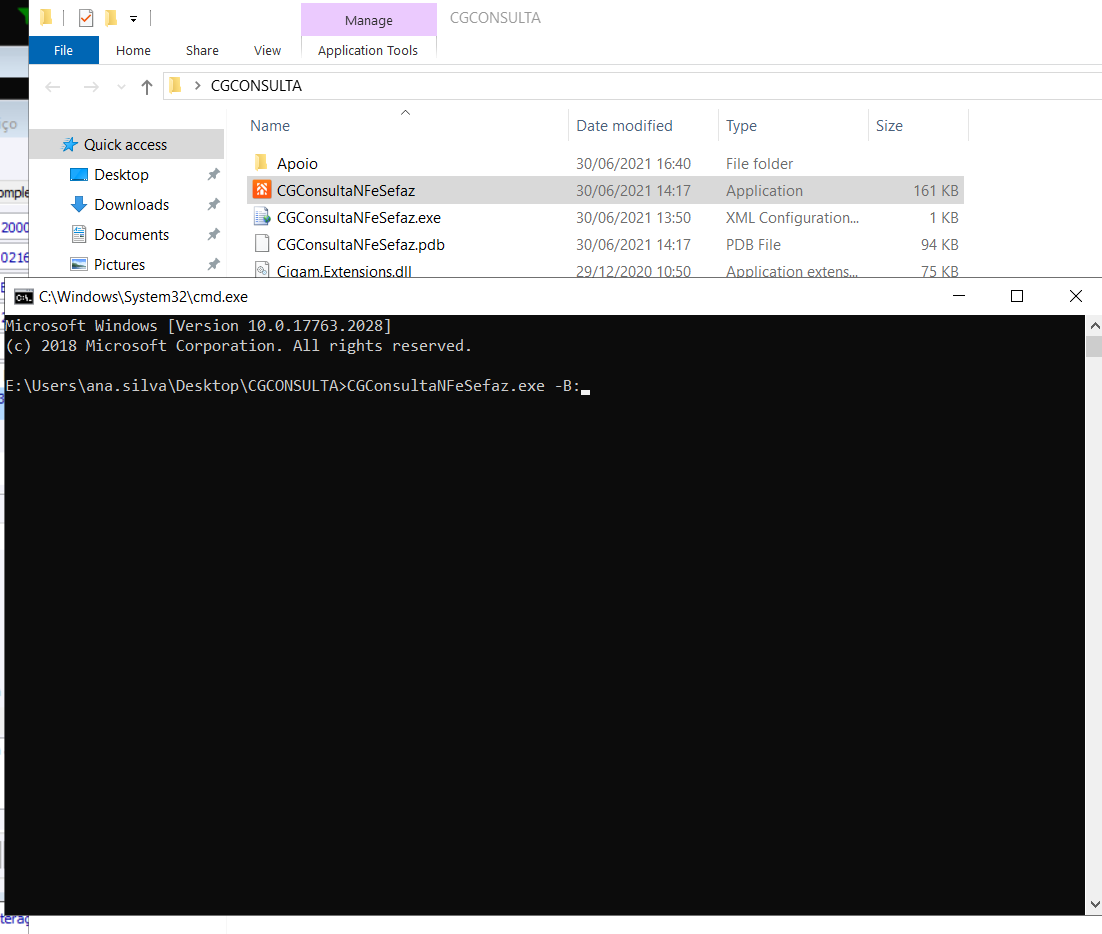Click the 30/06/2021 16:40 date cell
This screenshot has height=934, width=1102.
(x=633, y=164)
